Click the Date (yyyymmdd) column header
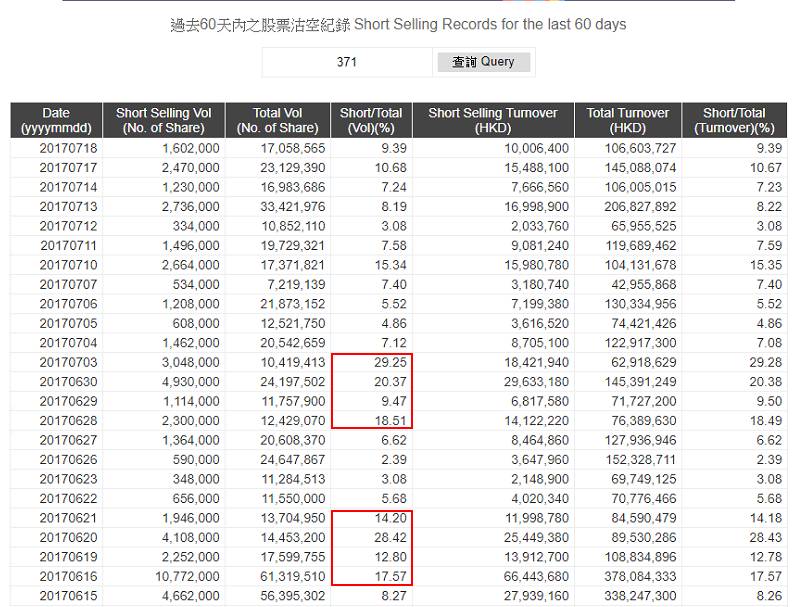The height and width of the screenshot is (607, 802). pyautogui.click(x=56, y=120)
